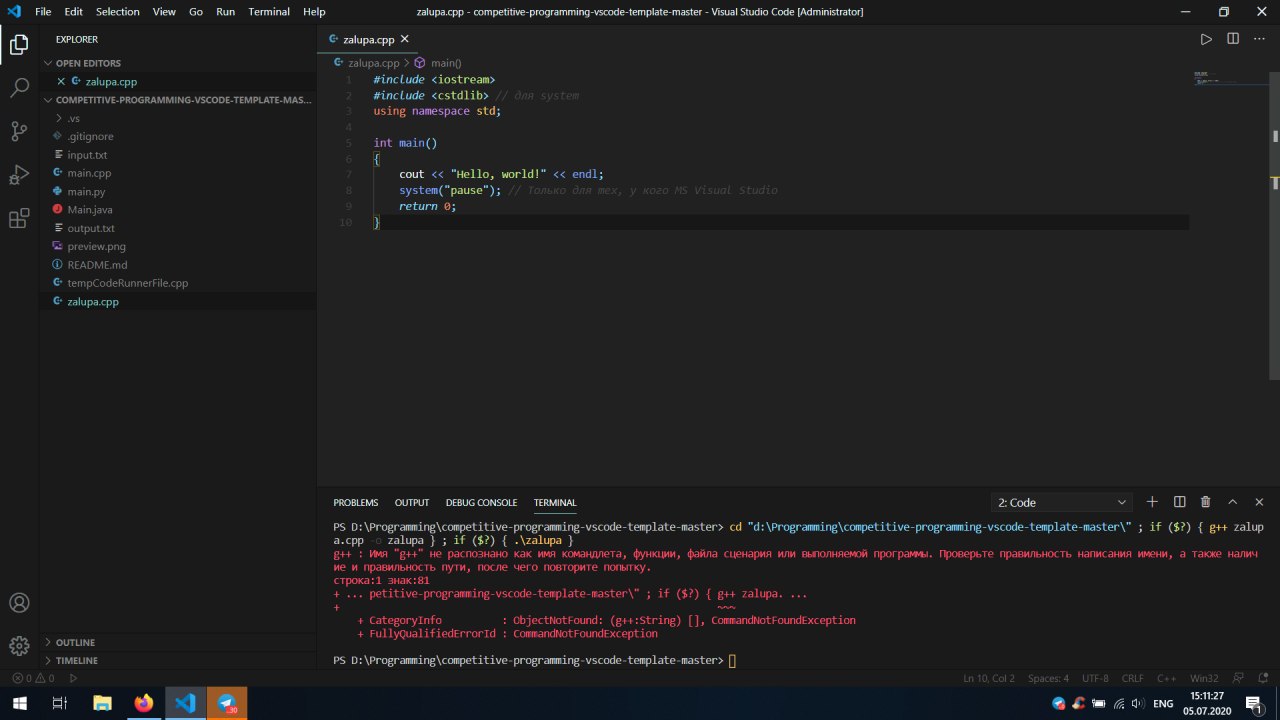
Task: Select the TERMINAL panel tab
Action: (555, 503)
